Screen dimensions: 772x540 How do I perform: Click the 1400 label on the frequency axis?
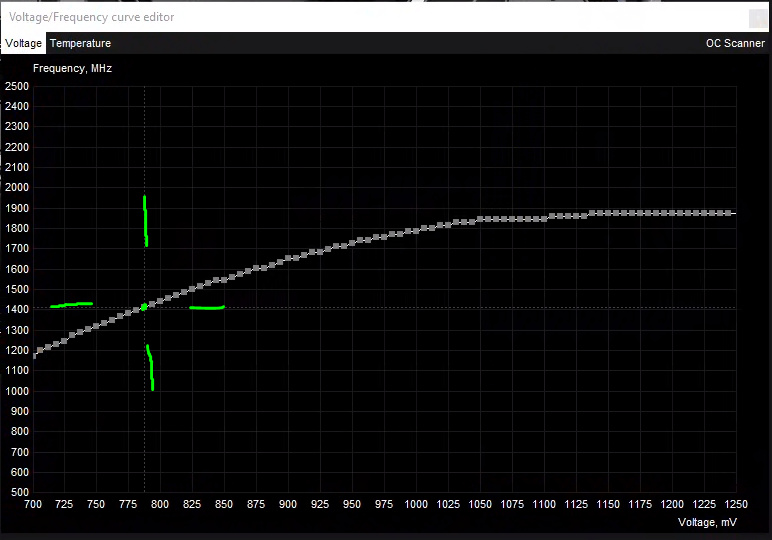pyautogui.click(x=17, y=310)
